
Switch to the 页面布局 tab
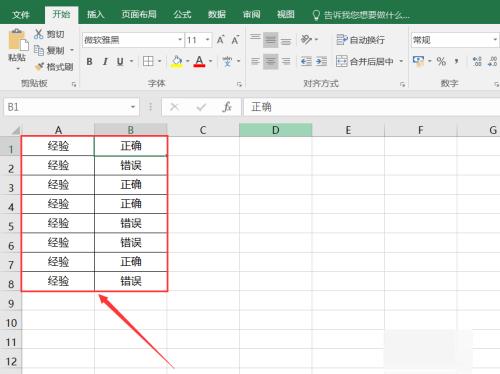[x=139, y=15]
